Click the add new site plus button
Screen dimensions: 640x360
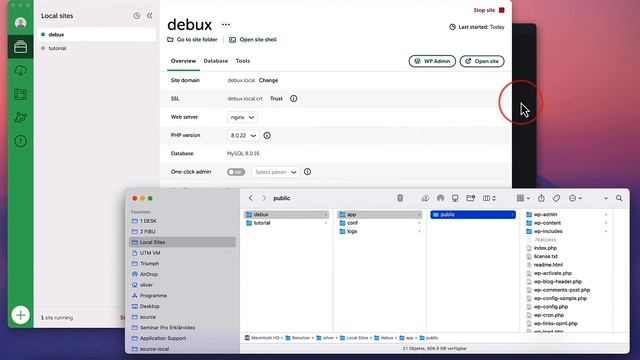pos(20,315)
